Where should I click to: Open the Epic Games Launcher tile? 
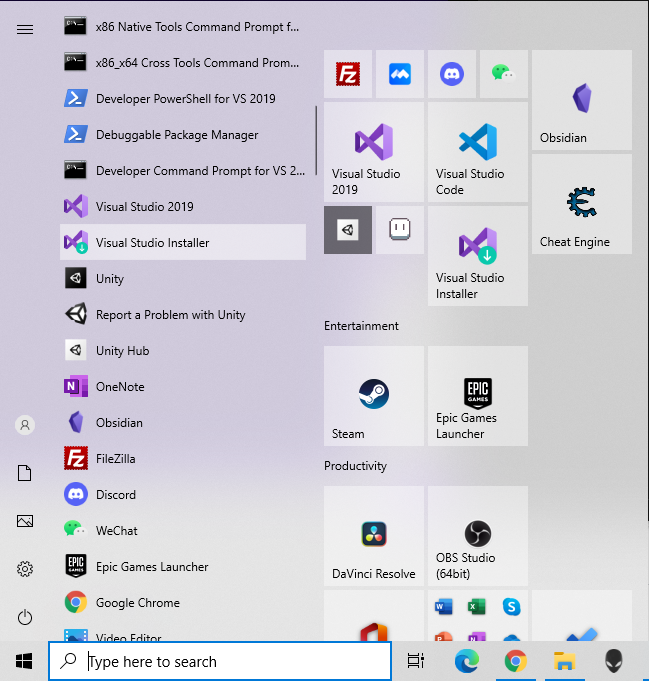coord(477,396)
